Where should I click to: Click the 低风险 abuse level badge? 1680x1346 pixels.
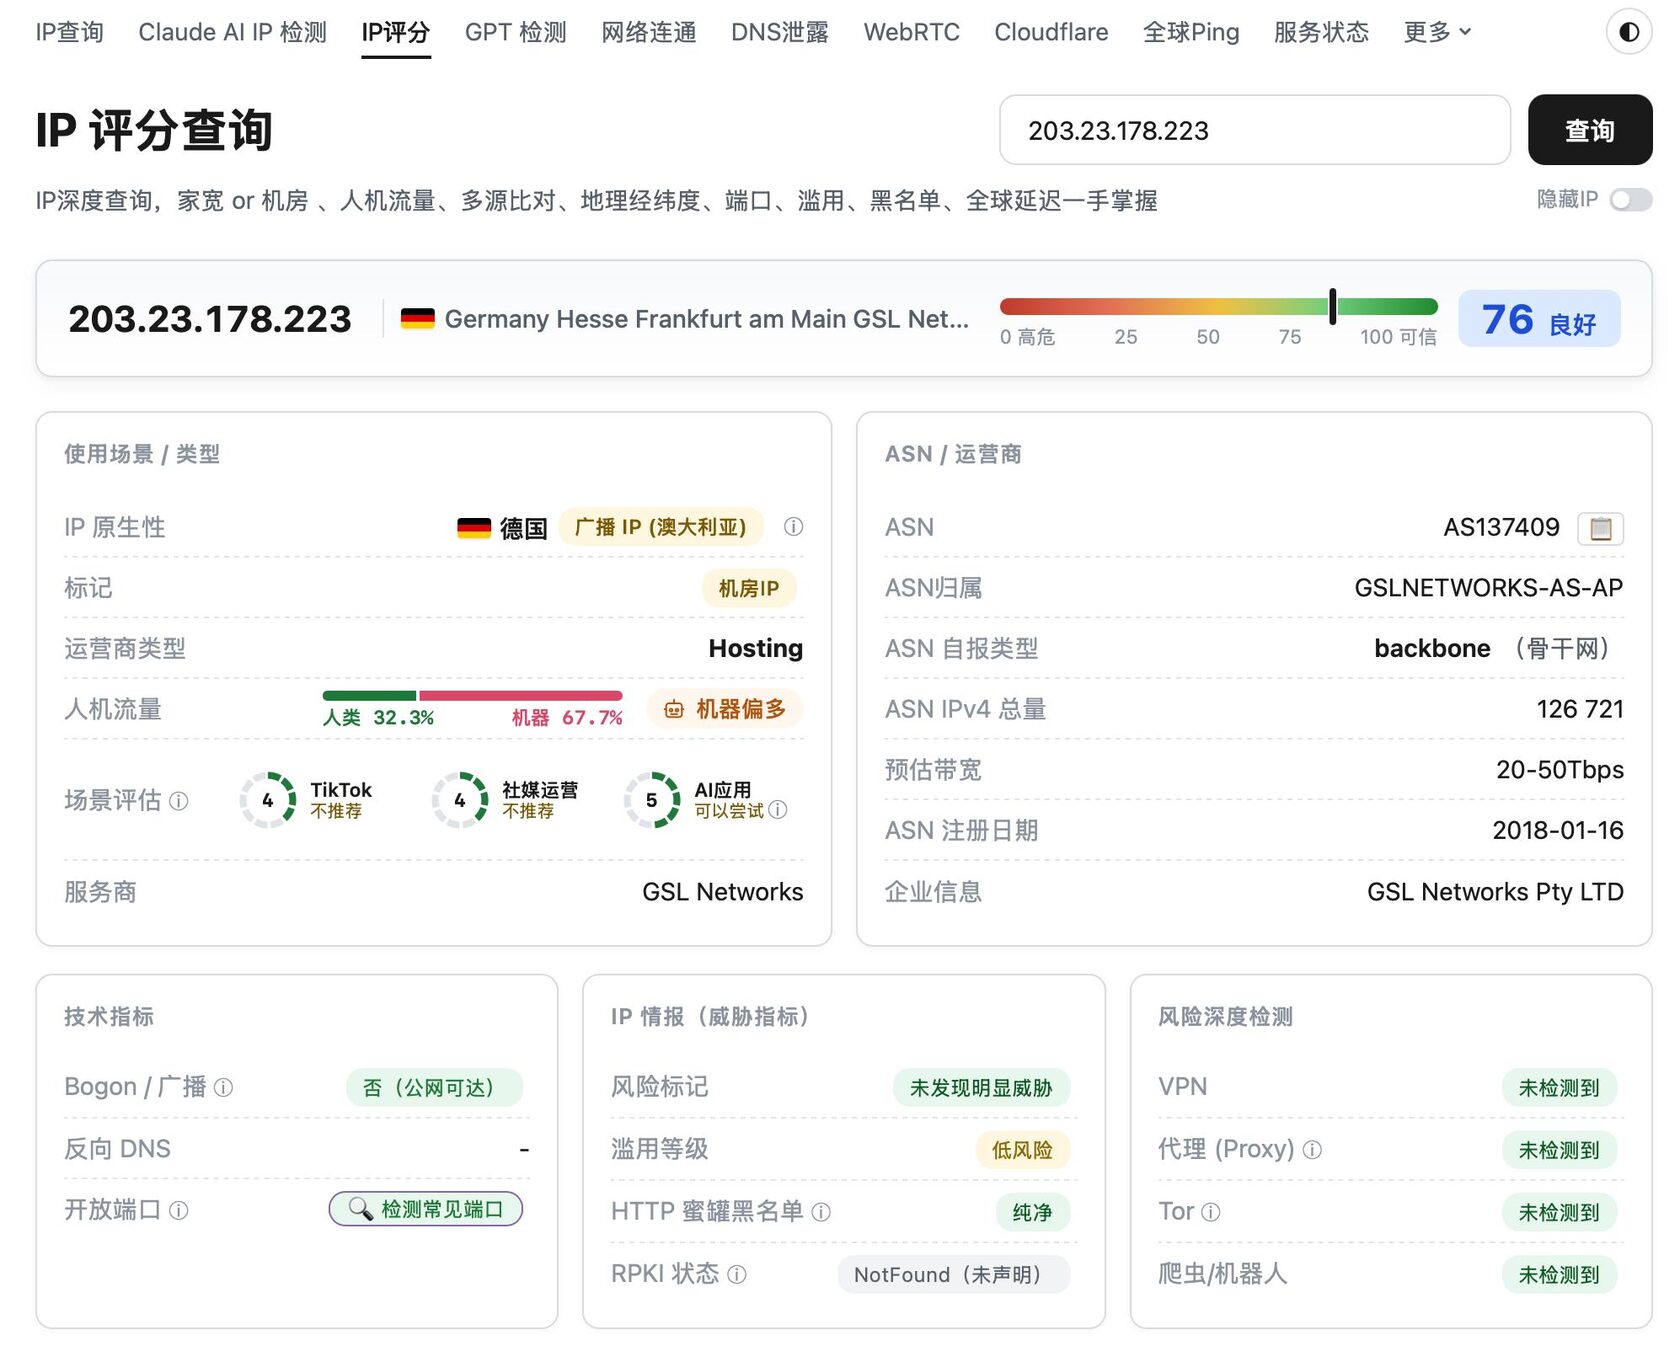pyautogui.click(x=1022, y=1150)
